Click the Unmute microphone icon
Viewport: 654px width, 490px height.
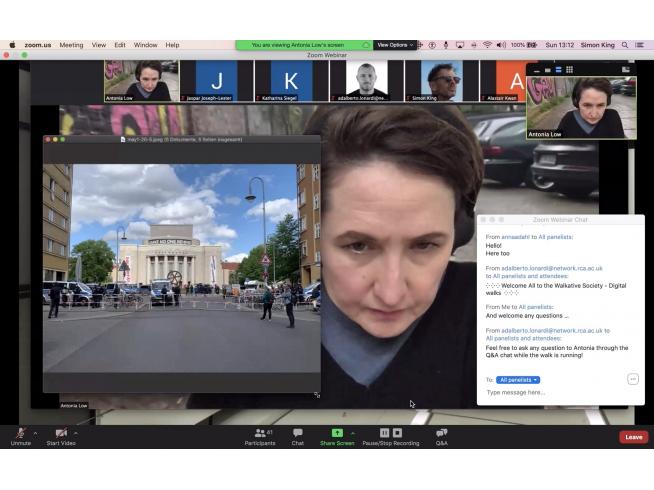(20, 433)
